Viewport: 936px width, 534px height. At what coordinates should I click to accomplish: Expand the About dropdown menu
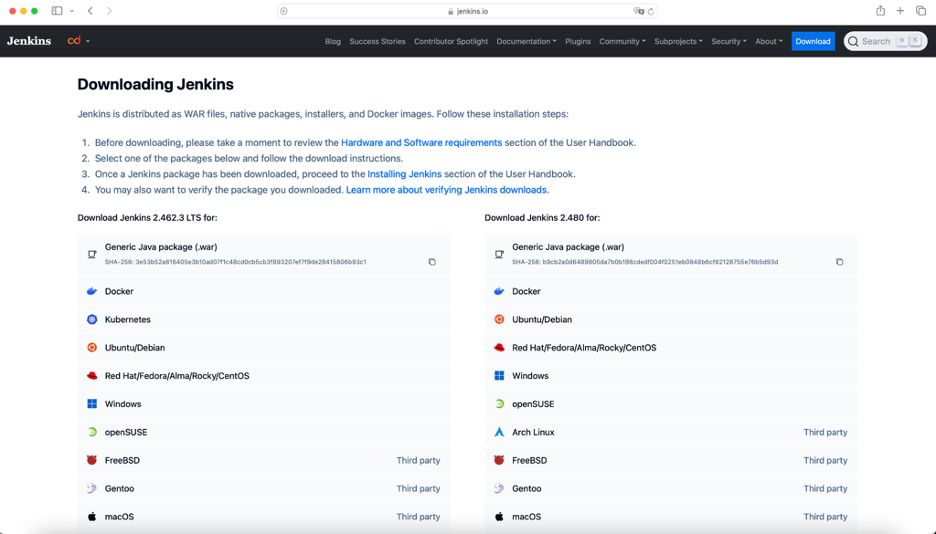click(x=768, y=41)
